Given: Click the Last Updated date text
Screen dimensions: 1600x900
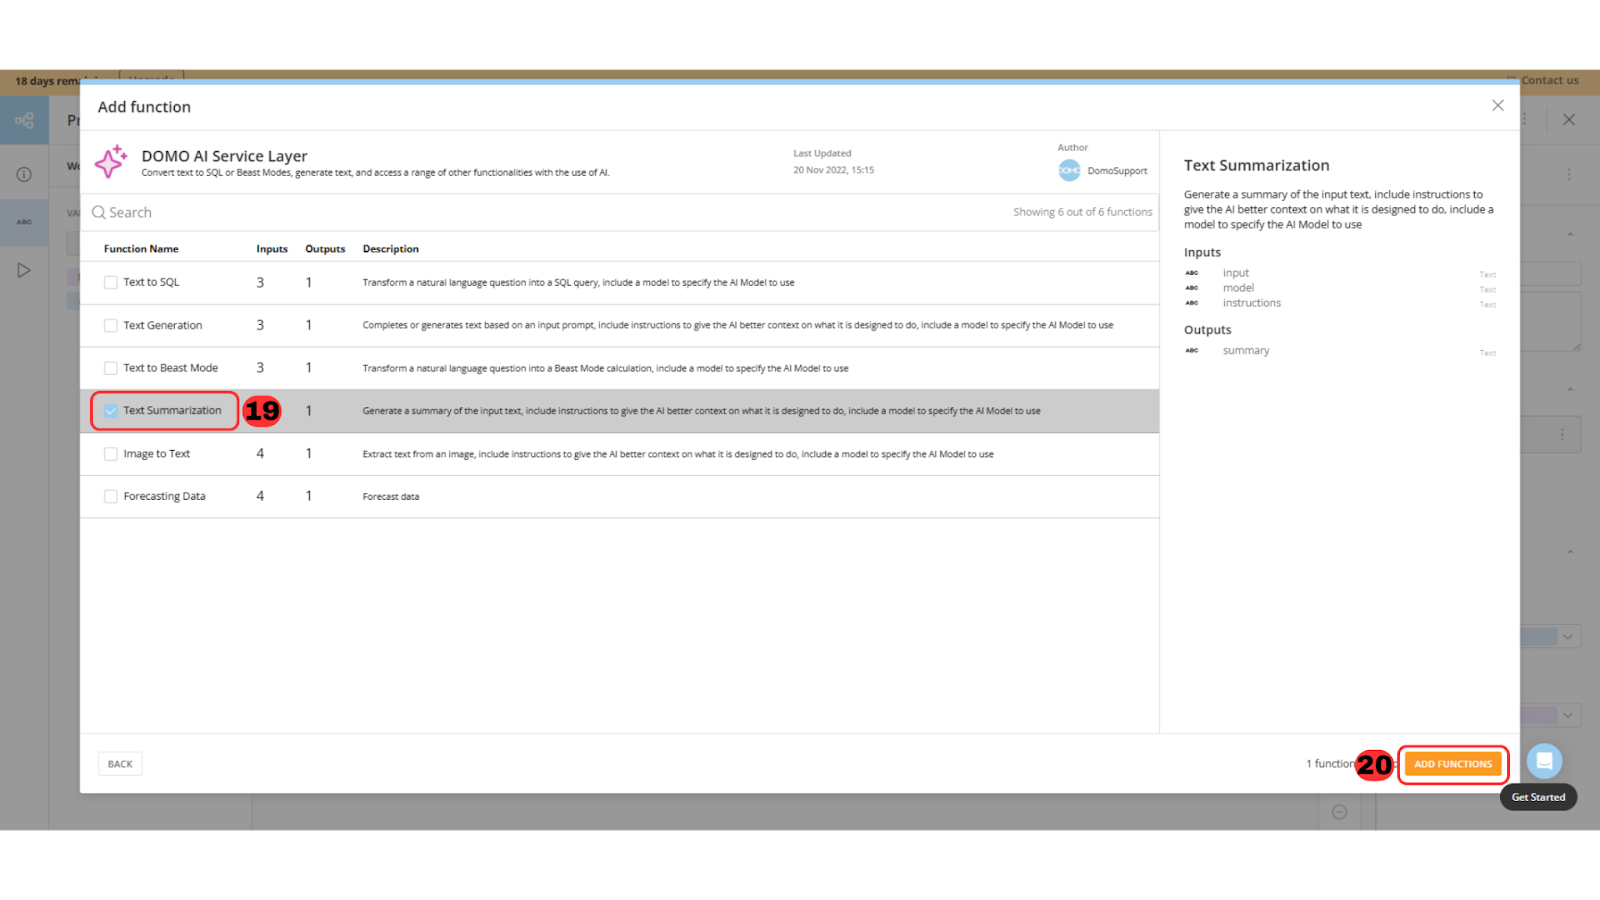Looking at the screenshot, I should [x=834, y=170].
